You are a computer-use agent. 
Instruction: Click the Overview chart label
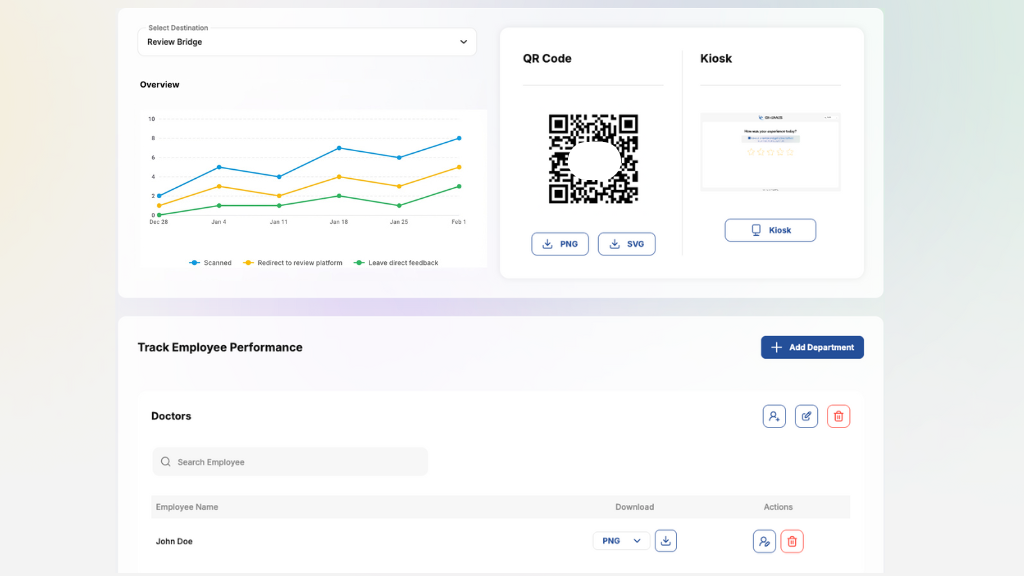click(x=159, y=85)
